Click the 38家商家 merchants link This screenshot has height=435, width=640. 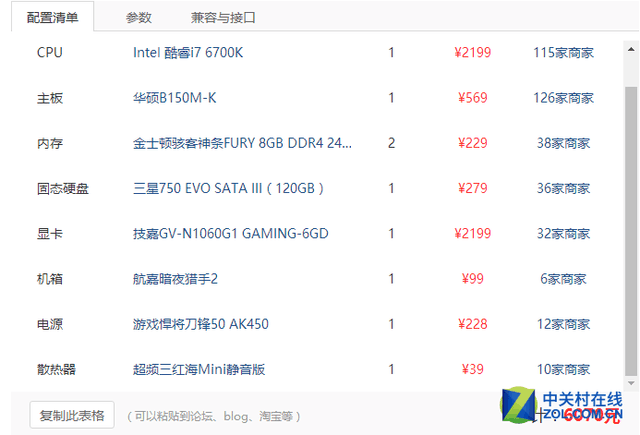pos(563,143)
